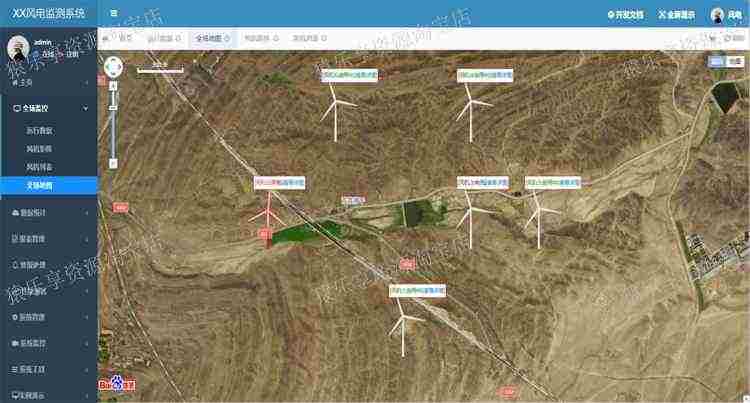The height and width of the screenshot is (403, 750).
Task: Click the red alarm wind turbine marker
Action: pos(268,219)
